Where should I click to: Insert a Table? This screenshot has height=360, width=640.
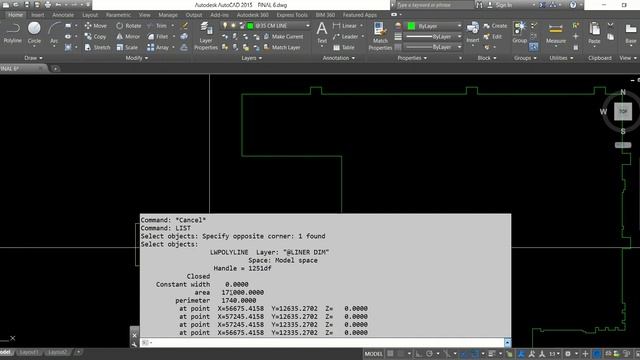(344, 47)
